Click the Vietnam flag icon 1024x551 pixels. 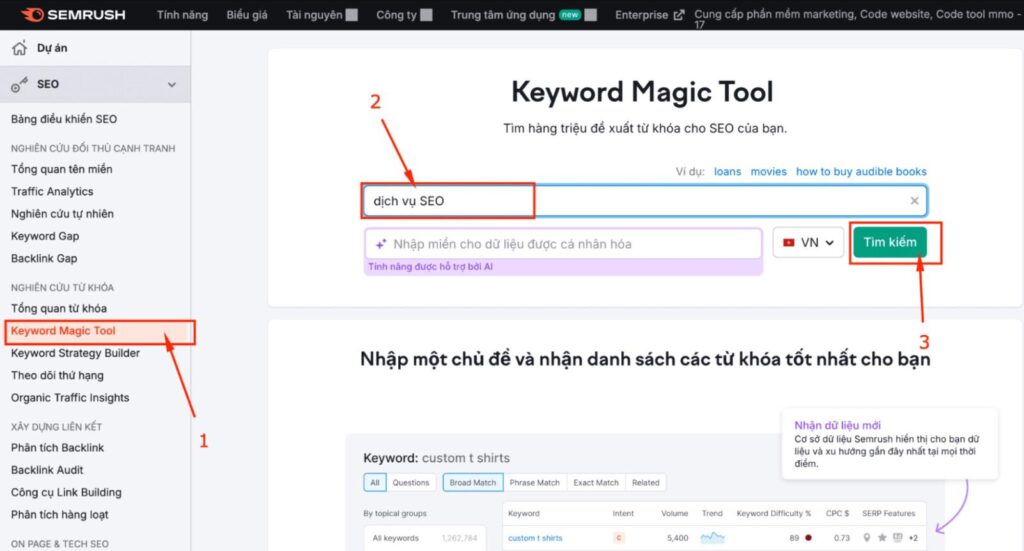point(789,243)
